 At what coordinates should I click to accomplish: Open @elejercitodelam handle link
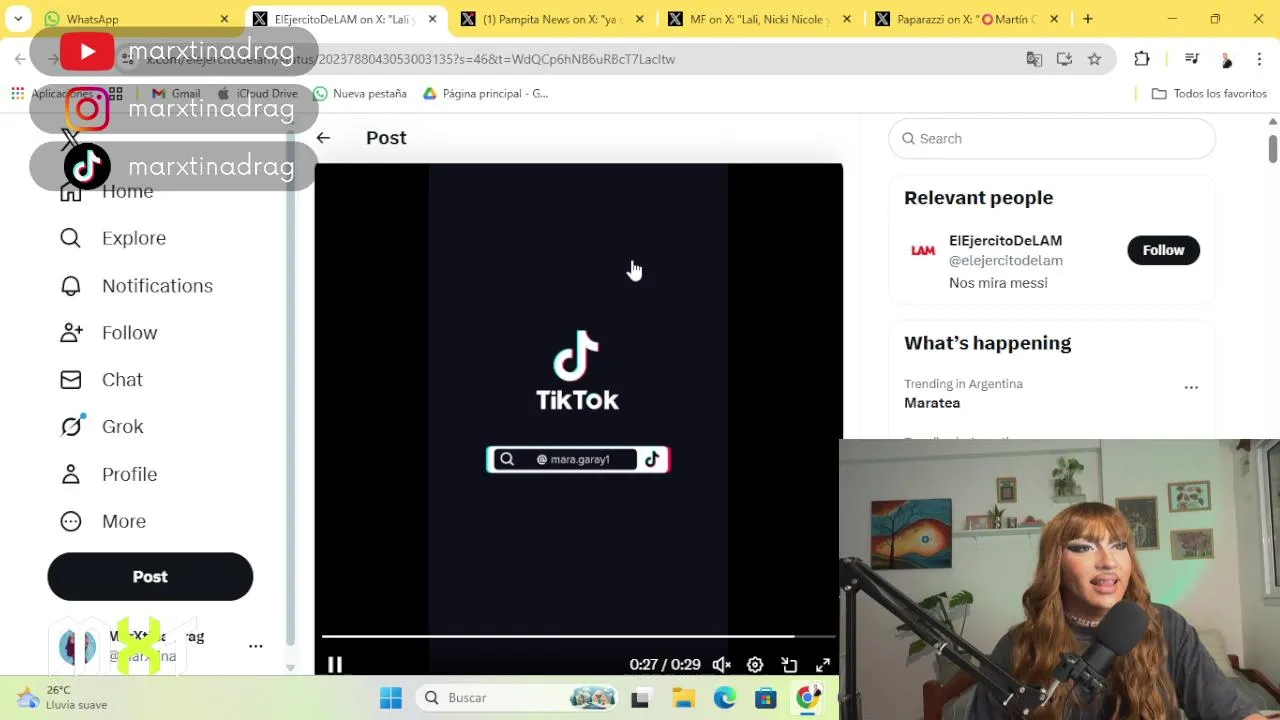coord(1005,261)
